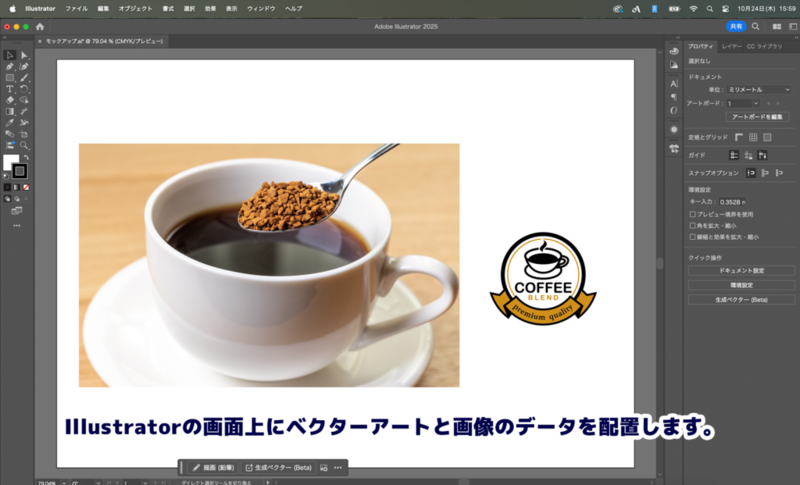Open the Paragraph panel icon
Viewport: 800px width, 485px height.
674,97
